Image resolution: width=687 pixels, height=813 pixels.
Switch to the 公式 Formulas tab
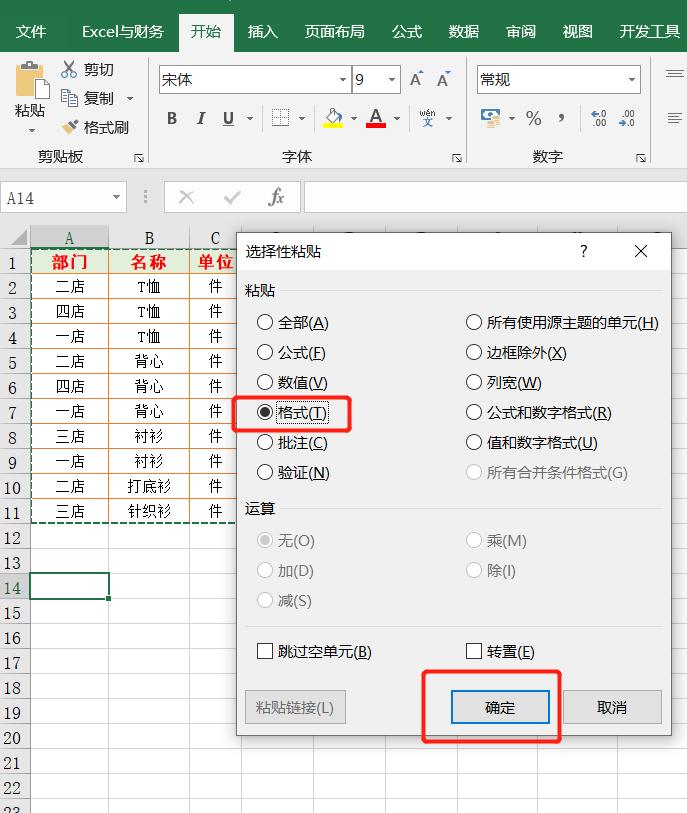point(407,32)
